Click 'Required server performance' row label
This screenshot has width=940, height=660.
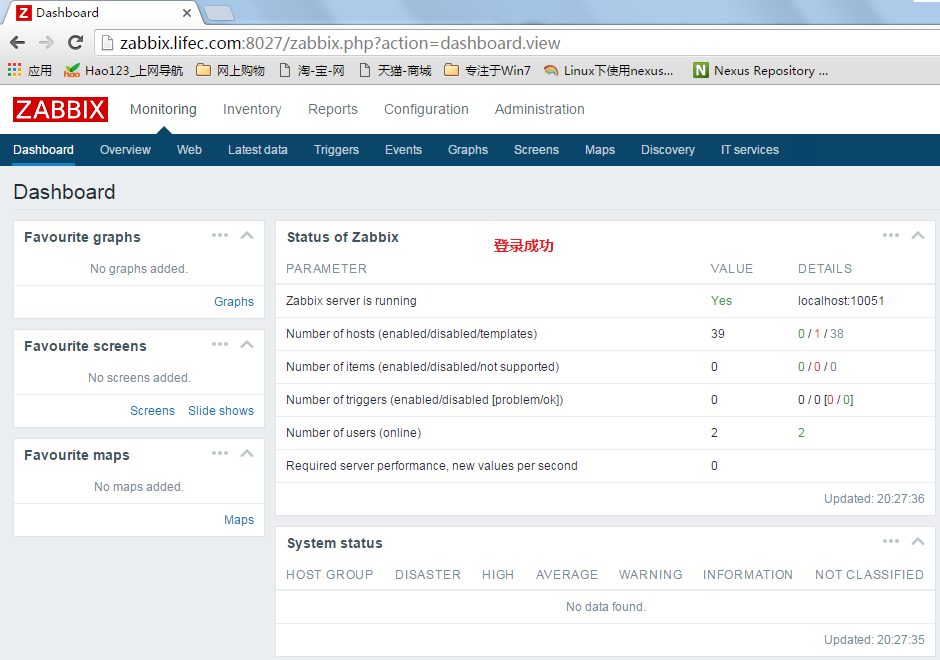pyautogui.click(x=432, y=466)
